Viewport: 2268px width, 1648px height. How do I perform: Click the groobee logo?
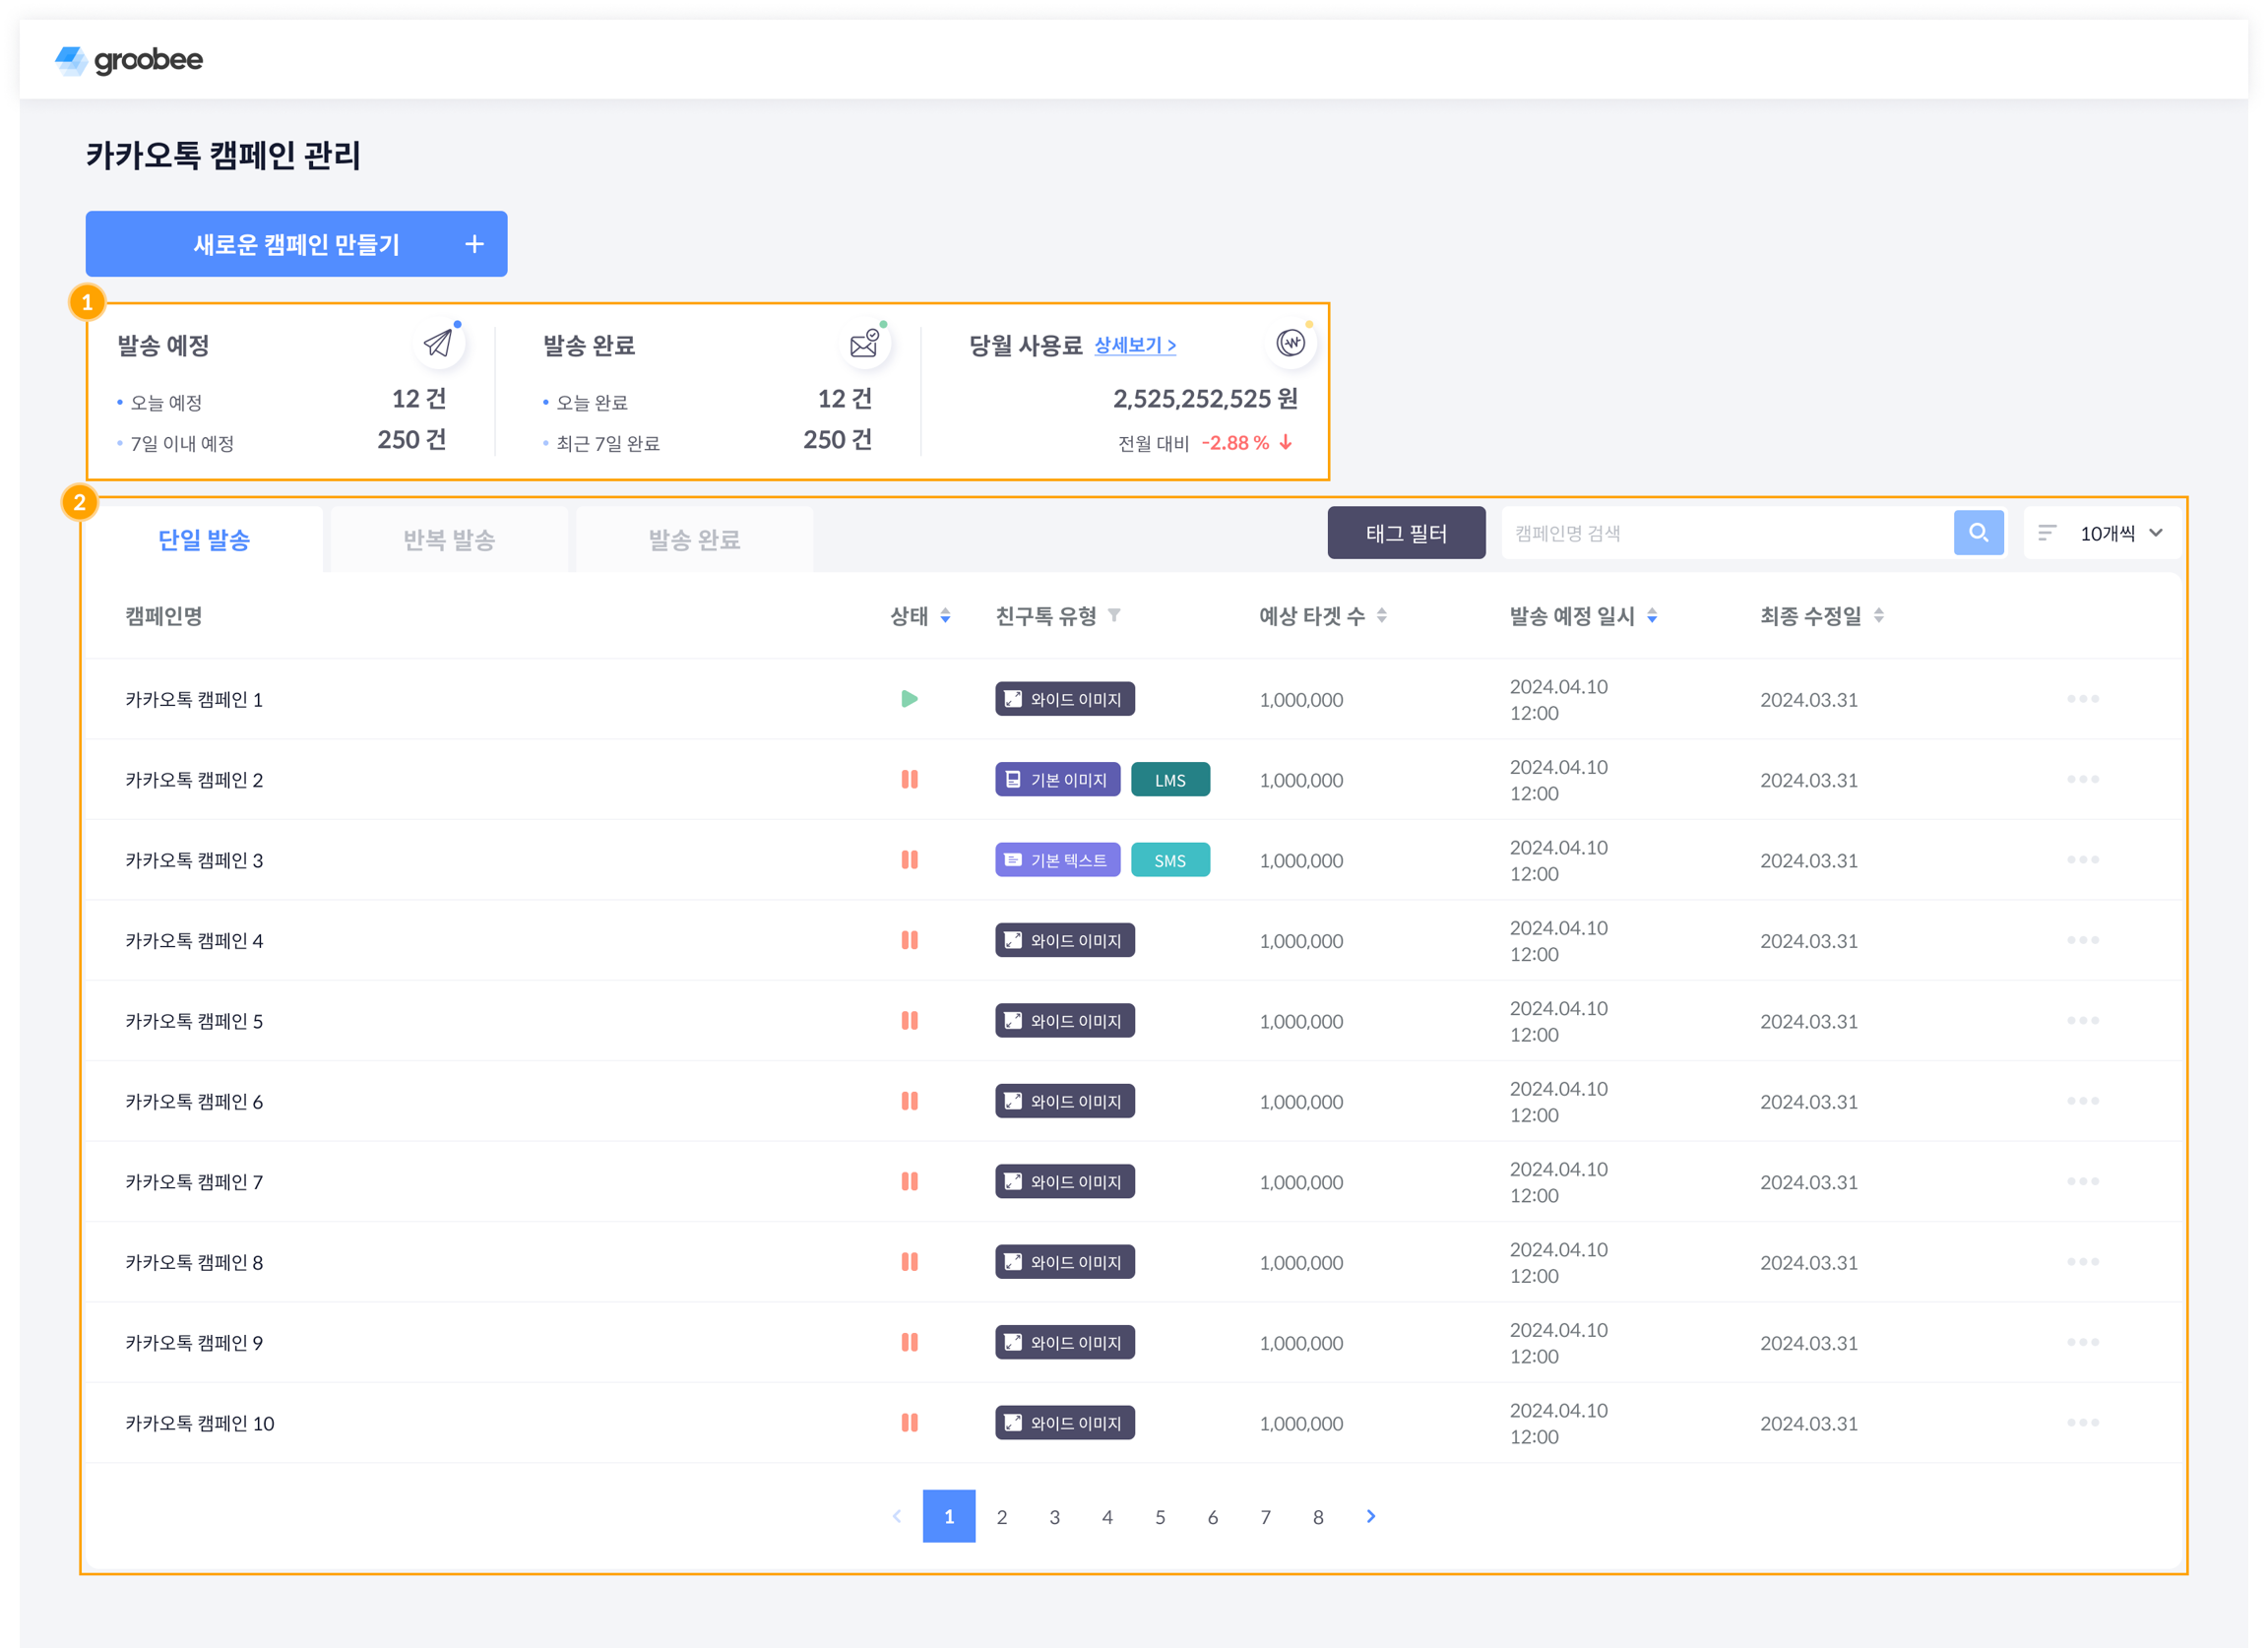point(129,60)
